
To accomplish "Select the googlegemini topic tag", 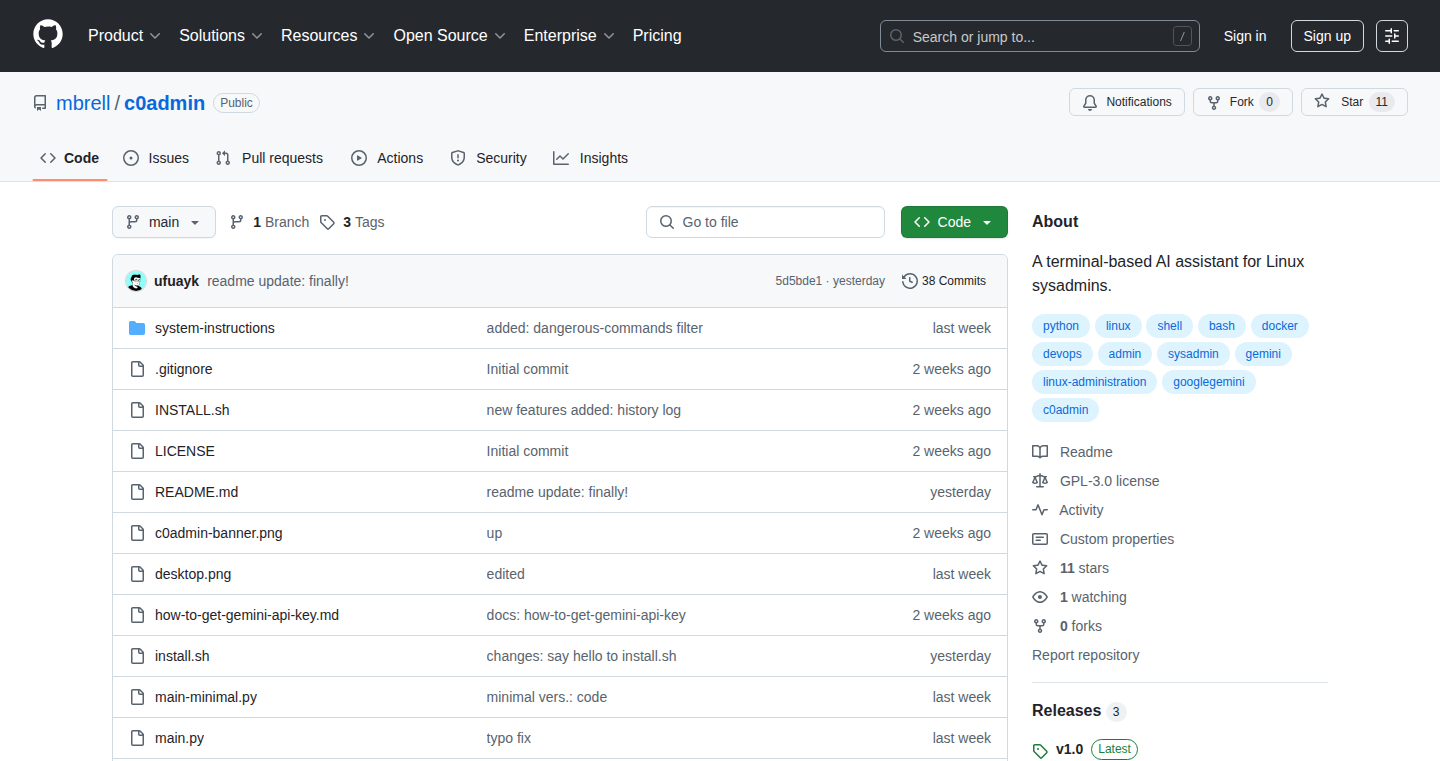I will click(1209, 382).
